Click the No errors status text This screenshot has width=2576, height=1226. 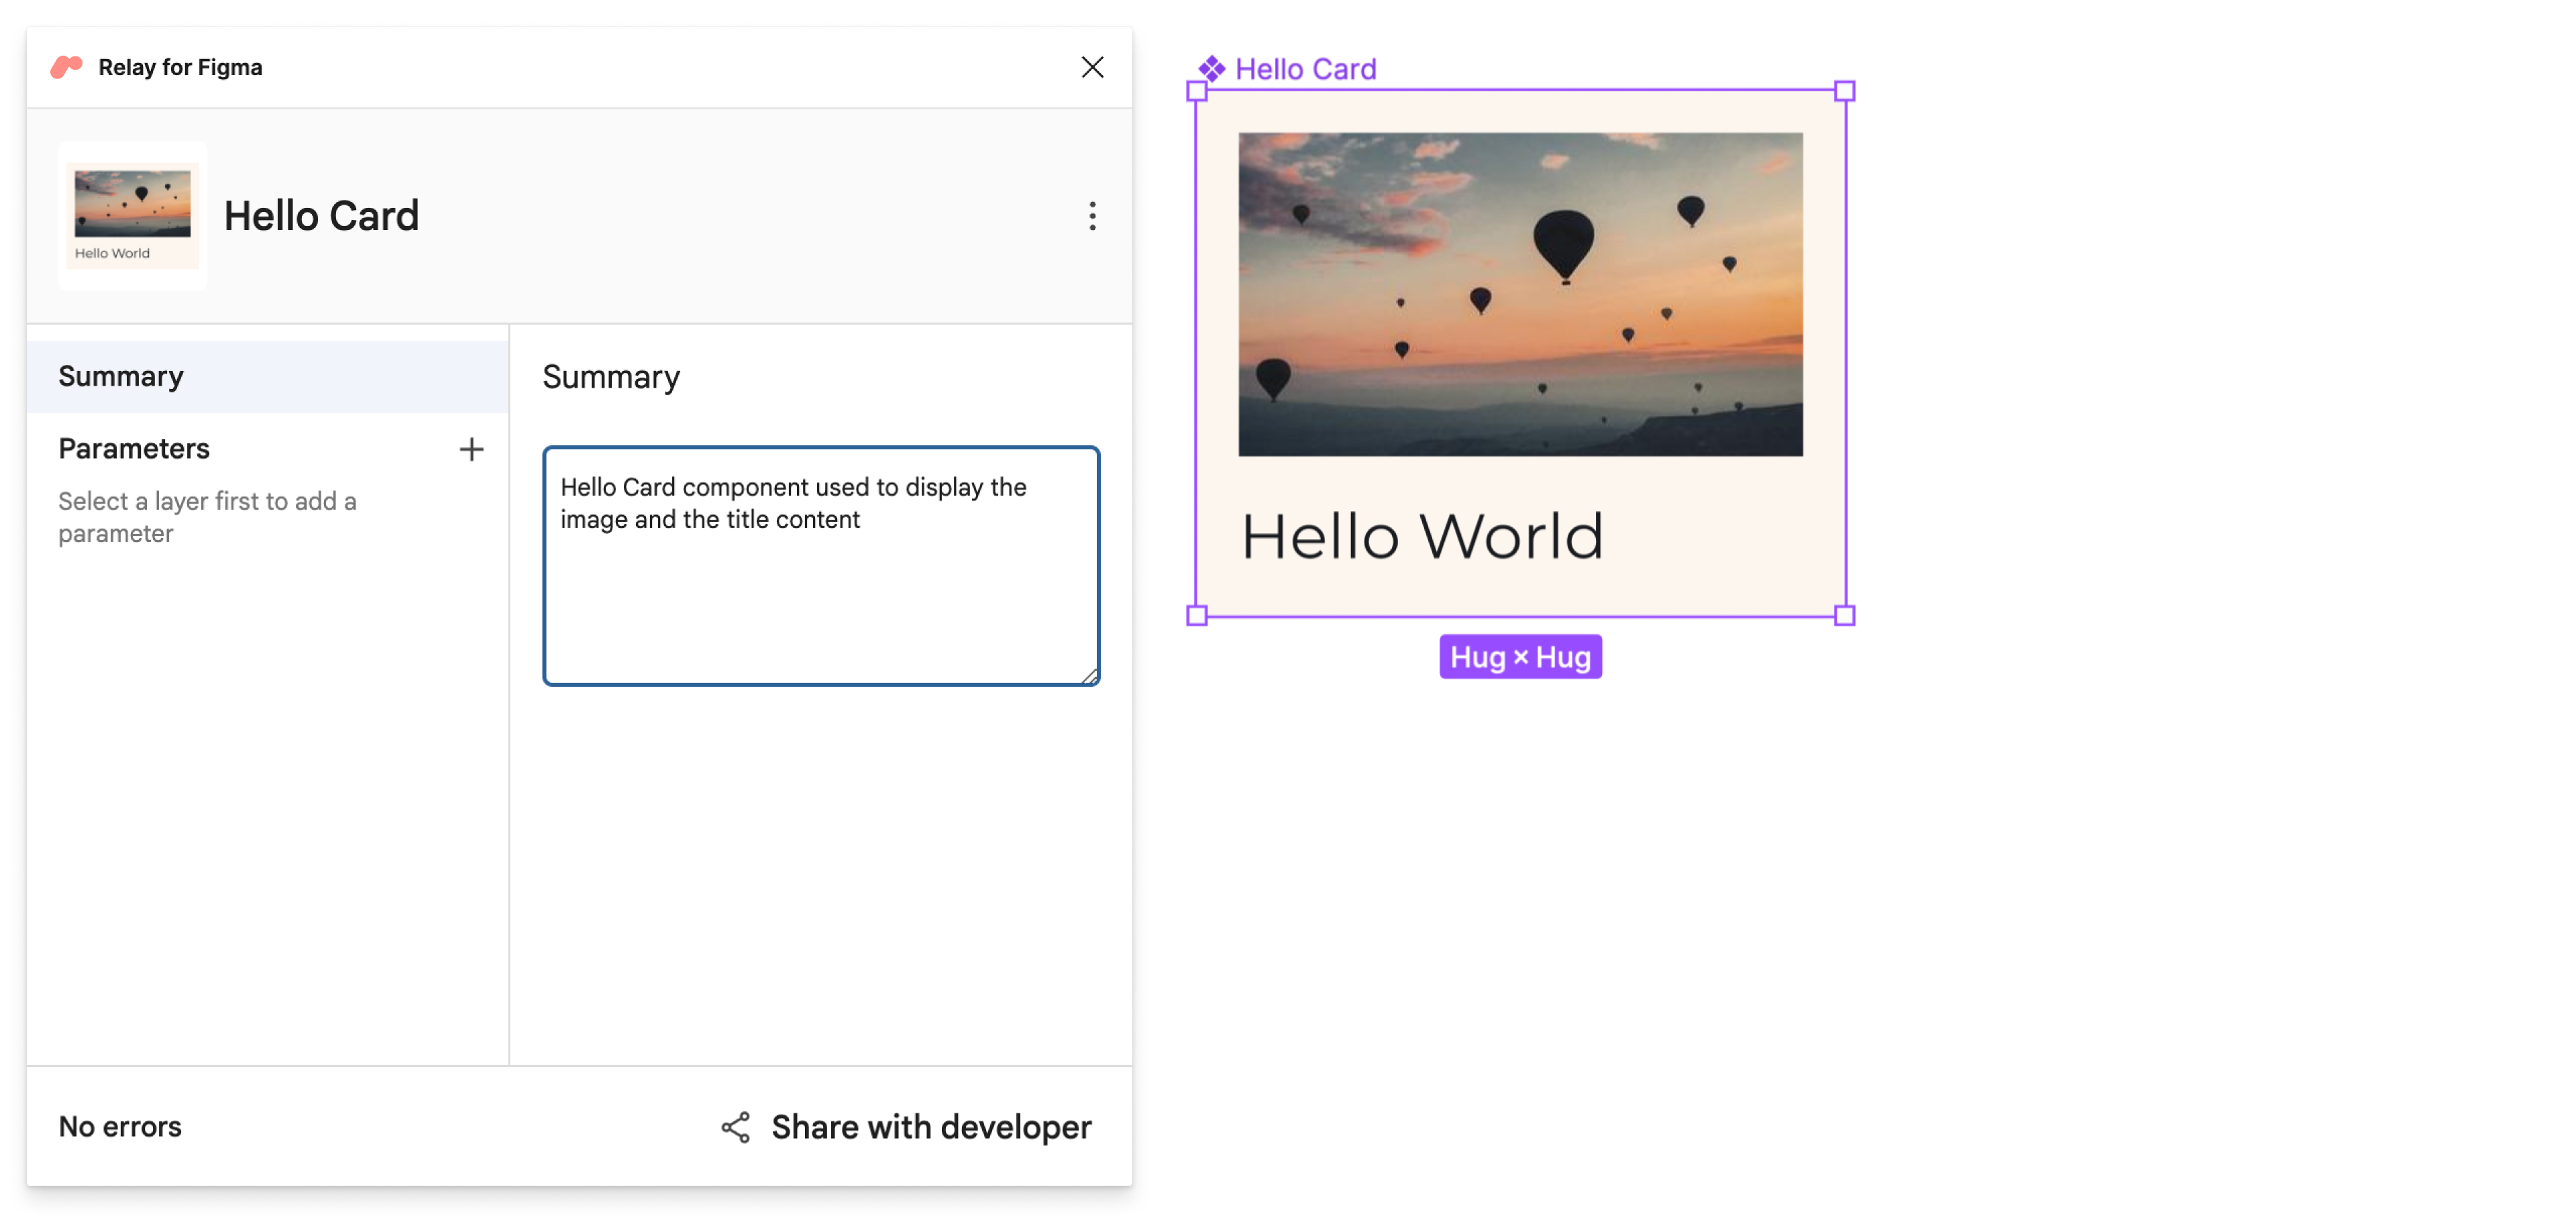coord(120,1127)
